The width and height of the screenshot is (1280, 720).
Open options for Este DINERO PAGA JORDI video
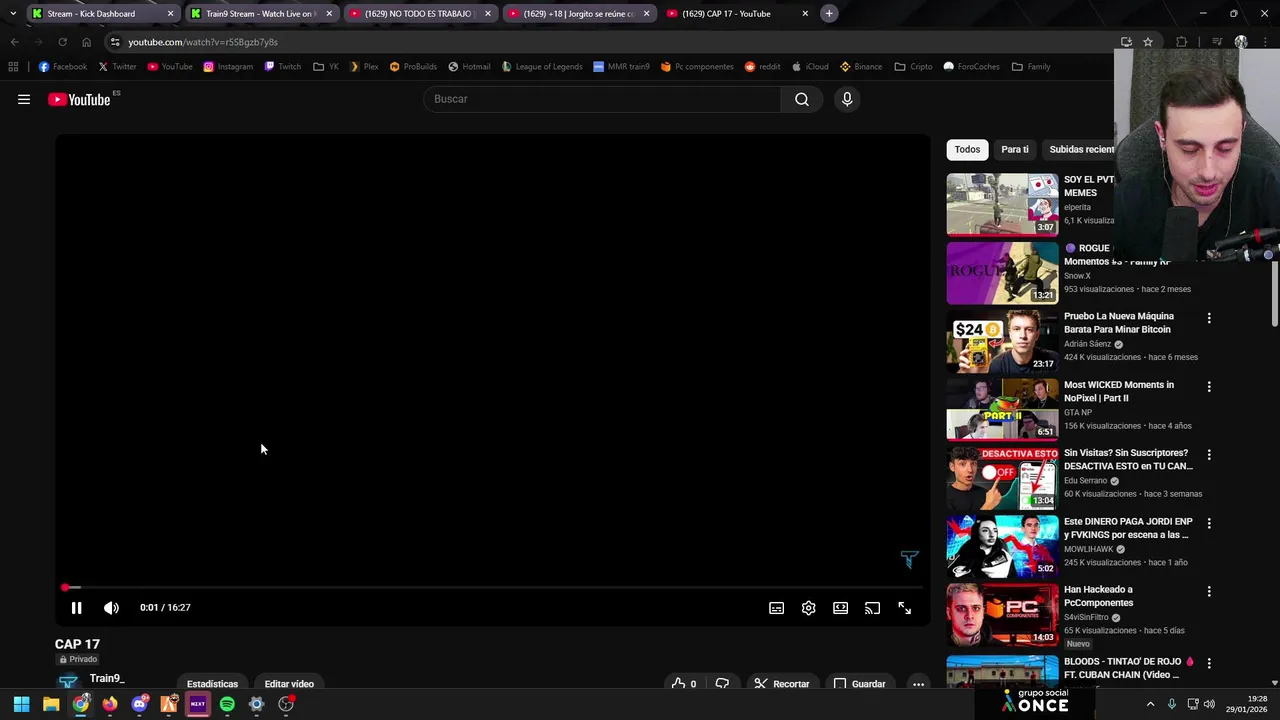point(1209,523)
